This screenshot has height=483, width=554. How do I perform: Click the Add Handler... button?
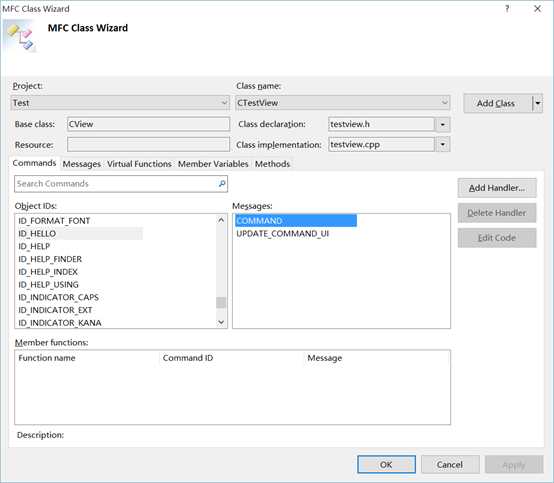pyautogui.click(x=497, y=188)
